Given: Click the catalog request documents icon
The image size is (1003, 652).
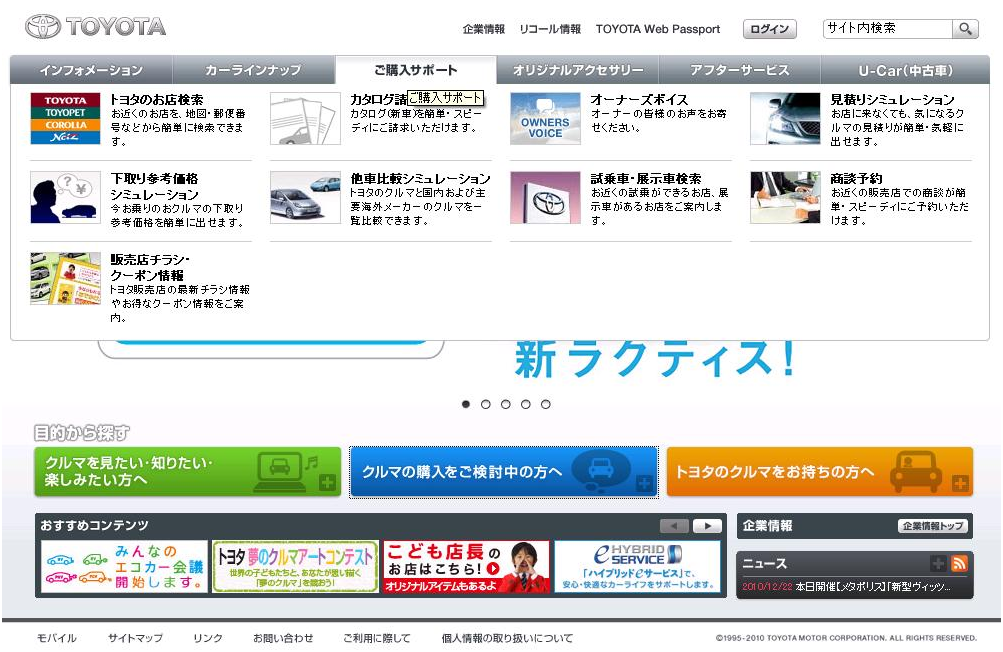Looking at the screenshot, I should click(x=305, y=119).
